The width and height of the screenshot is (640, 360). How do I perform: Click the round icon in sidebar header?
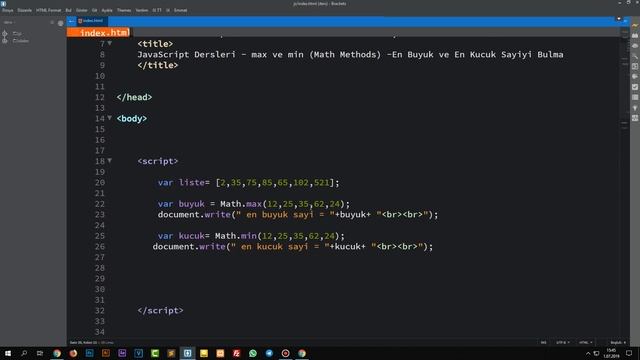tap(60, 23)
